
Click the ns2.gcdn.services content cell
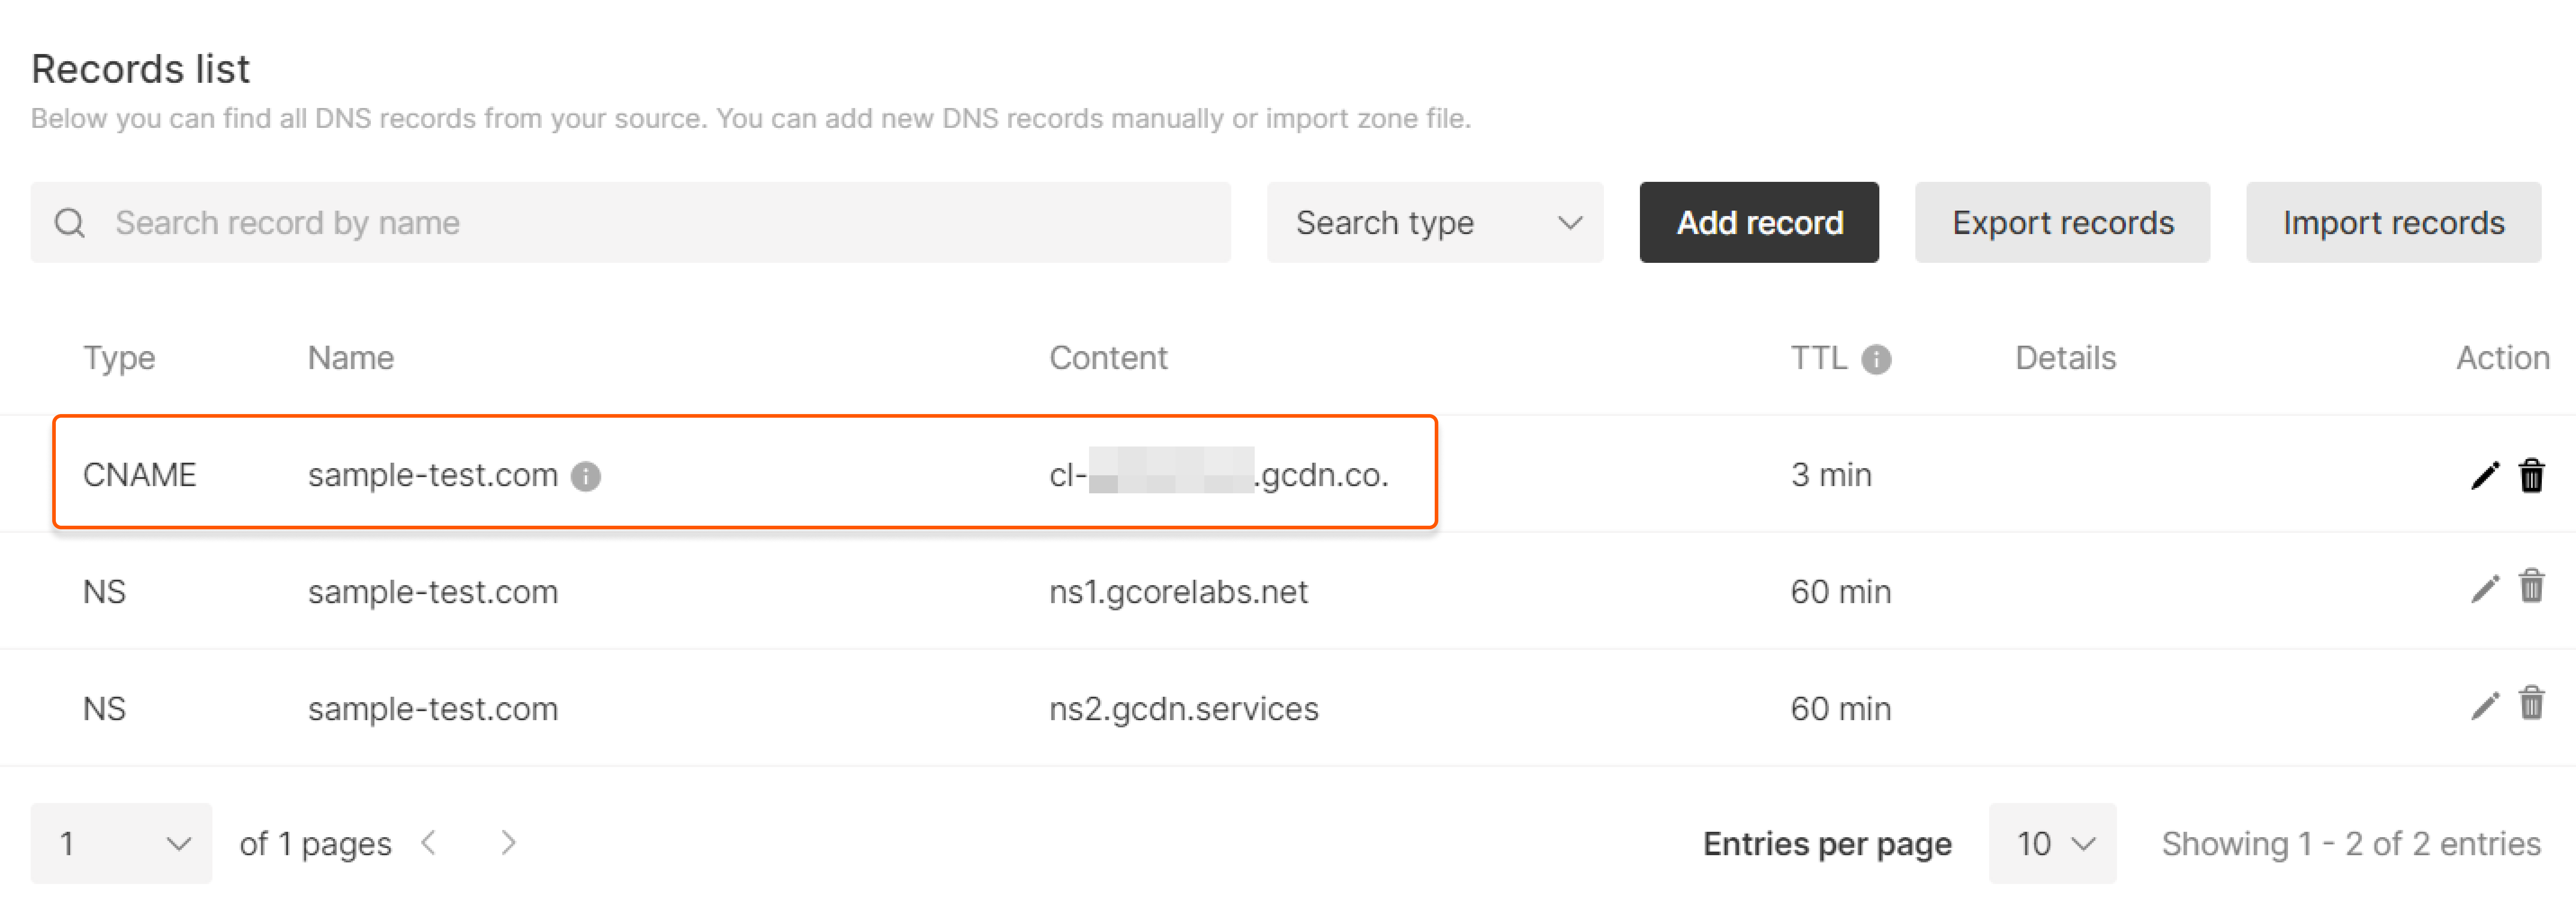click(x=1184, y=709)
